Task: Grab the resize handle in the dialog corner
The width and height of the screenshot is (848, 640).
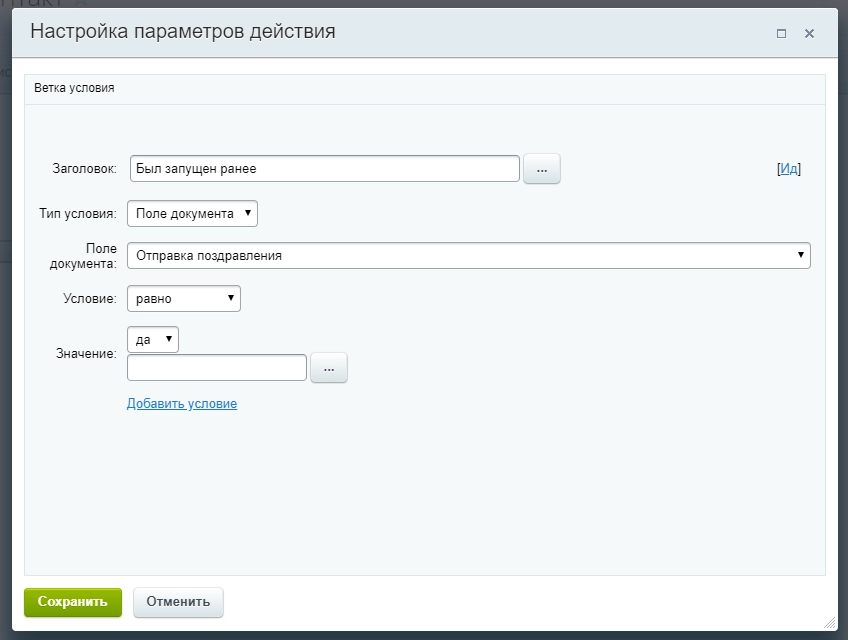Action: (829, 621)
